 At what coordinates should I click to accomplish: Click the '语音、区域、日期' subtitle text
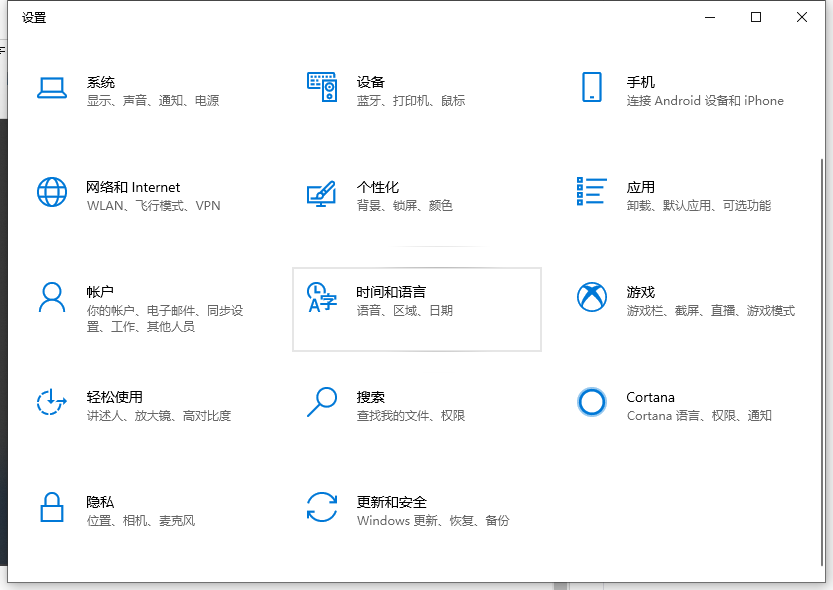pos(406,311)
